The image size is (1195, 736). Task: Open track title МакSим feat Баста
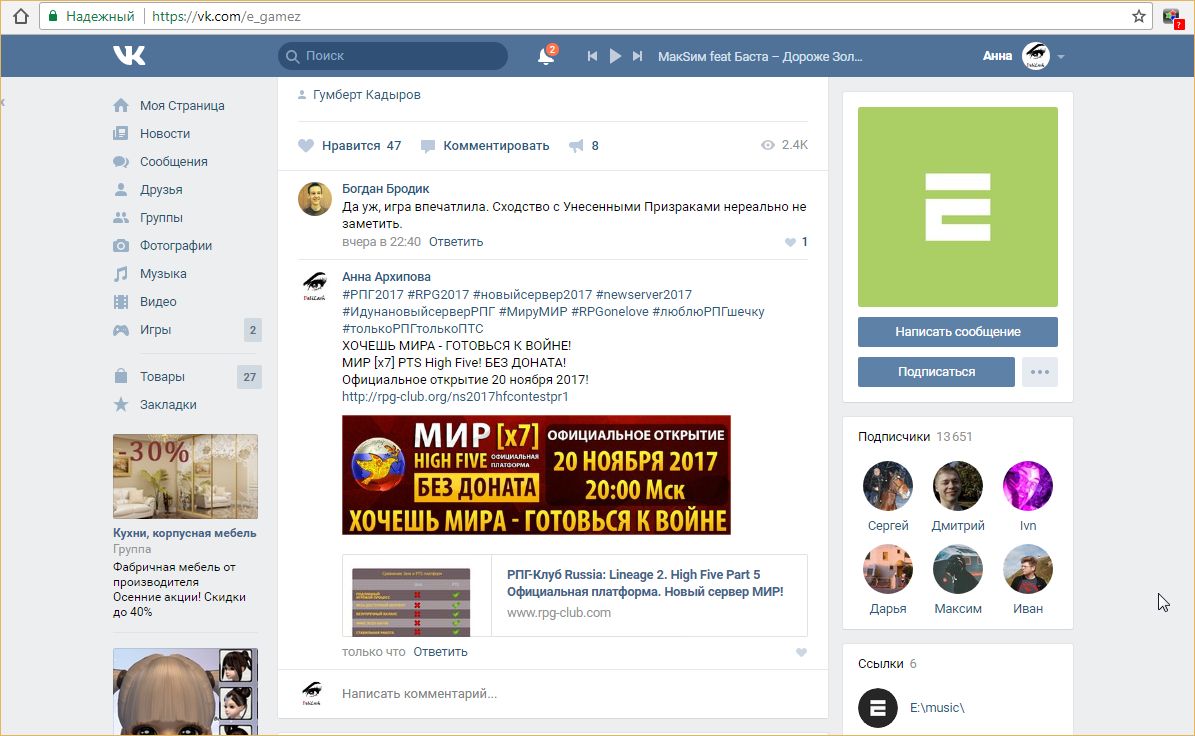point(760,56)
